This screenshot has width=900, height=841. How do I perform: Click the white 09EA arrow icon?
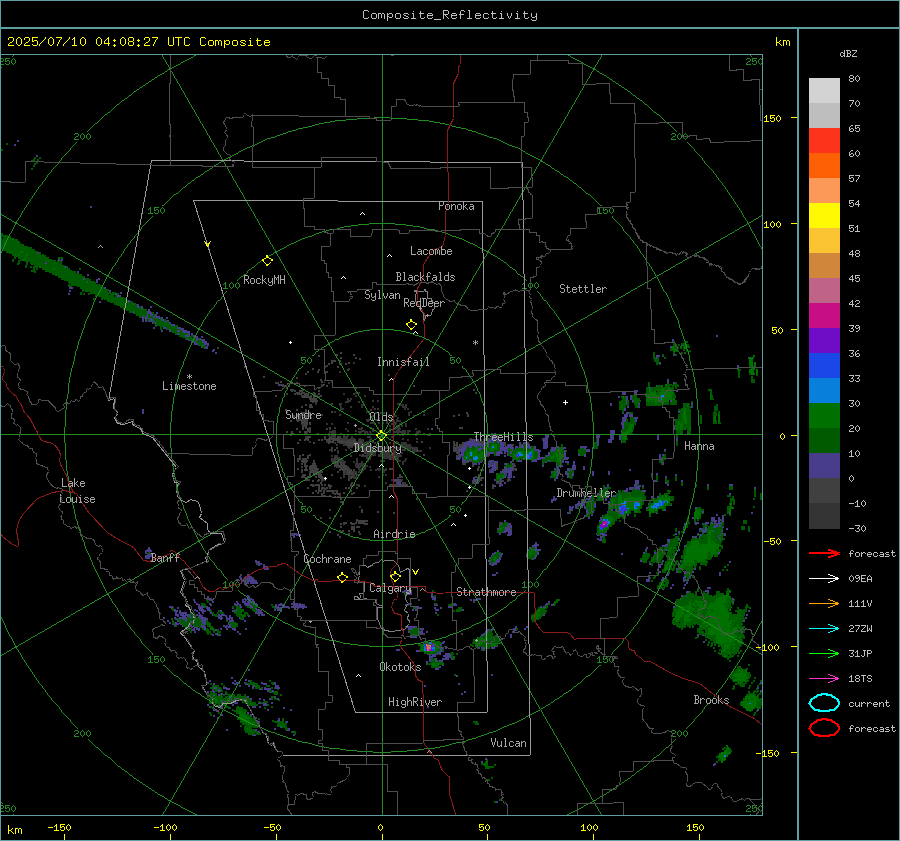(824, 579)
